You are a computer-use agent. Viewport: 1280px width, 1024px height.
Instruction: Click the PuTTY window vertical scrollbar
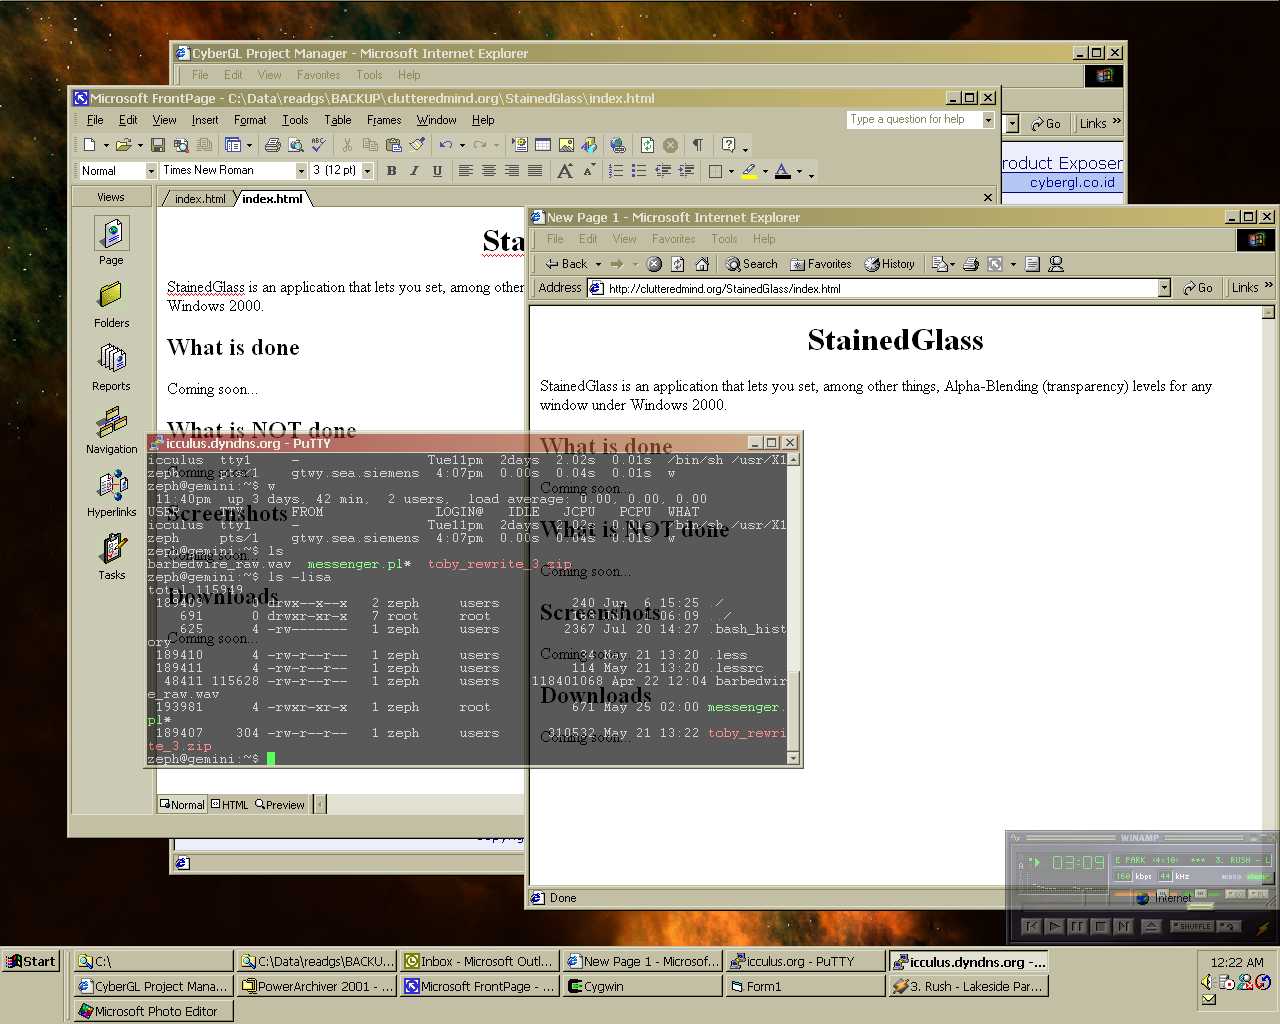pos(794,608)
